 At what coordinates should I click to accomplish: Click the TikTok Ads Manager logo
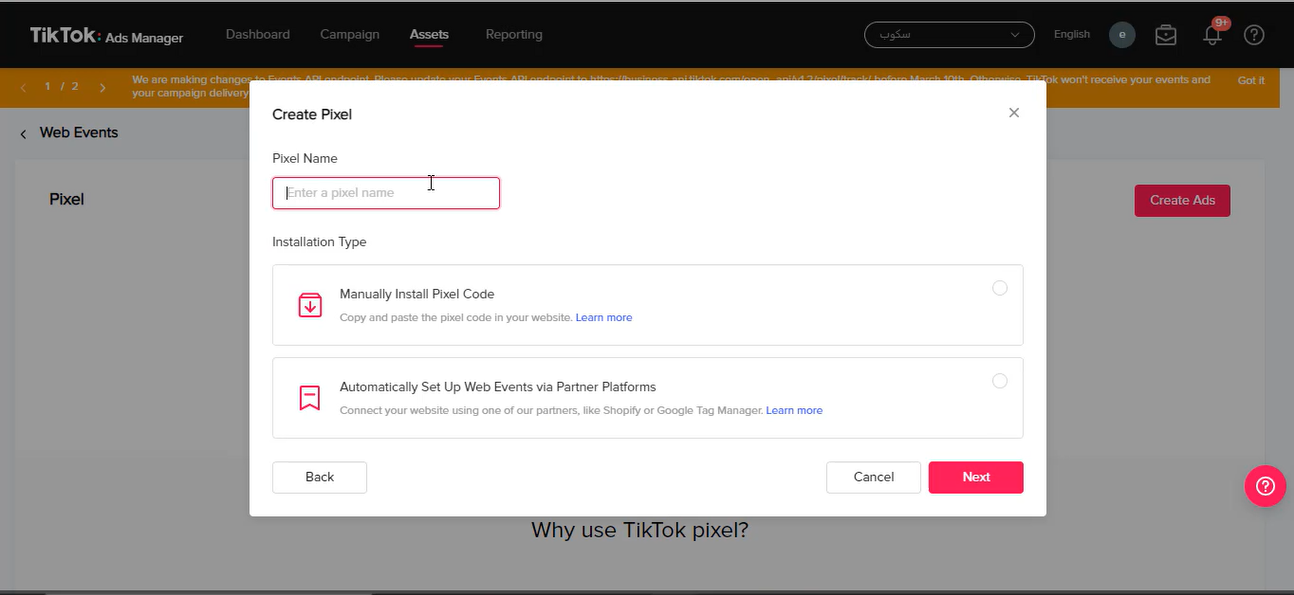point(106,36)
